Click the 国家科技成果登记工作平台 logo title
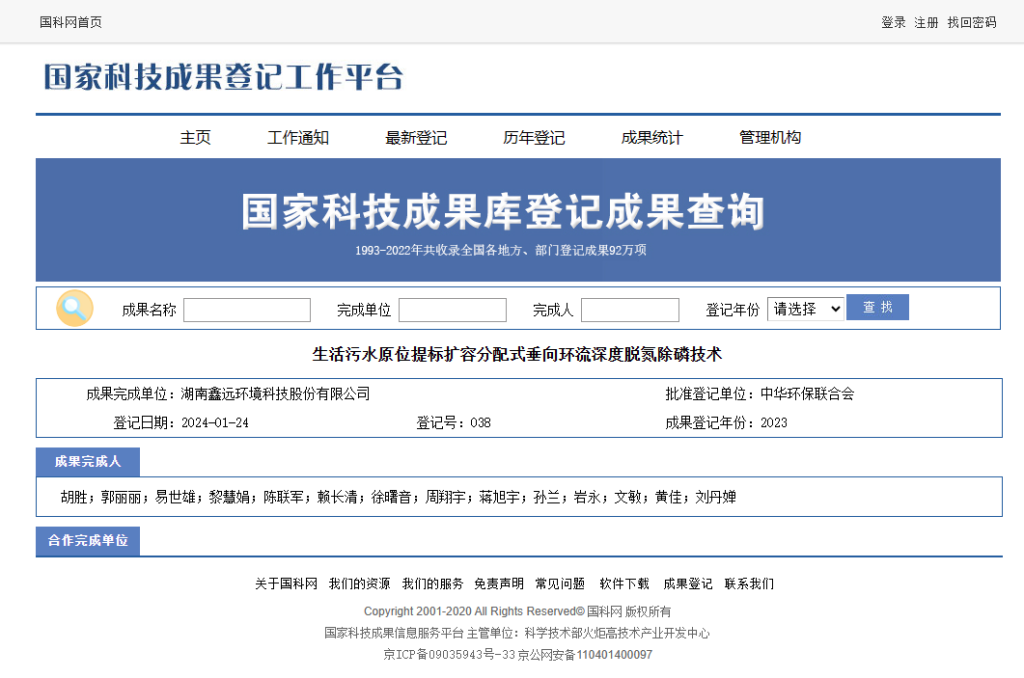This screenshot has width=1024, height=678. pyautogui.click(x=223, y=77)
